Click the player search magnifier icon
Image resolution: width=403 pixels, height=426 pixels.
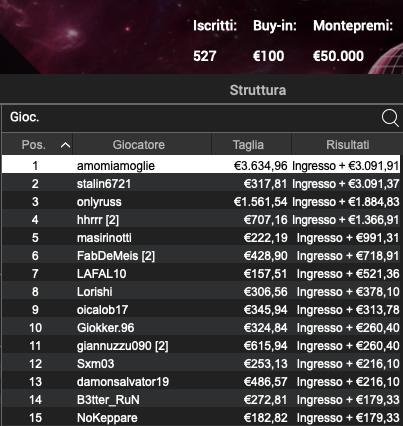click(390, 118)
